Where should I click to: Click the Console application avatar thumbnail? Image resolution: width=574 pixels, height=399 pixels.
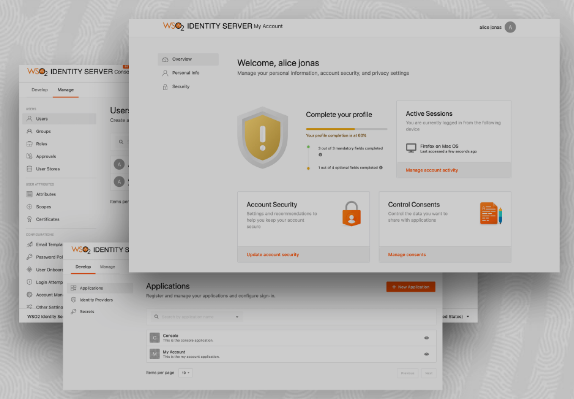(155, 338)
